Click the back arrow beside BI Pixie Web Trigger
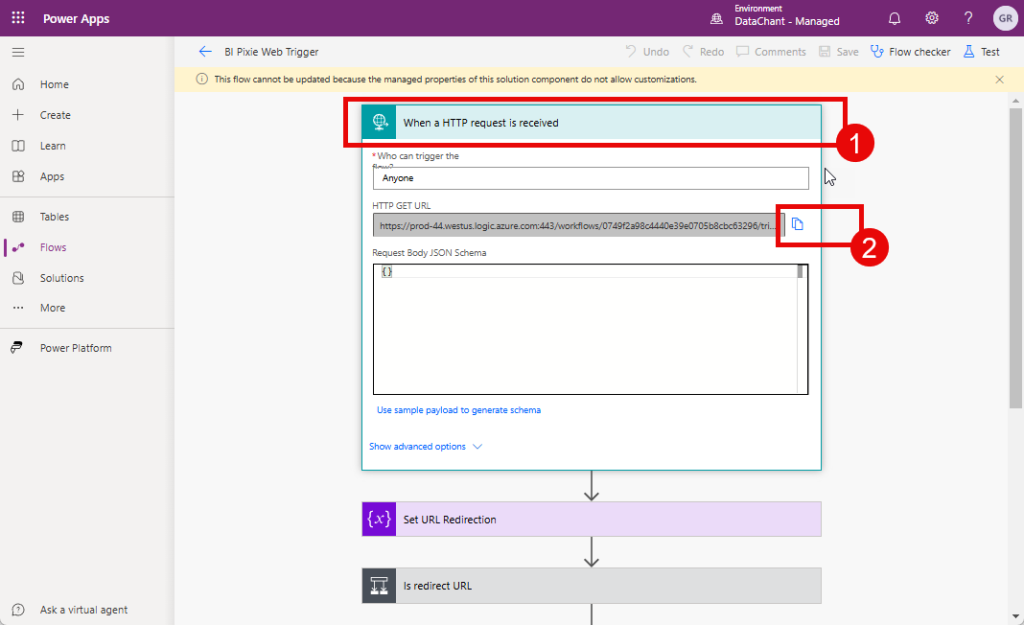Viewport: 1024px width, 625px height. coord(205,52)
